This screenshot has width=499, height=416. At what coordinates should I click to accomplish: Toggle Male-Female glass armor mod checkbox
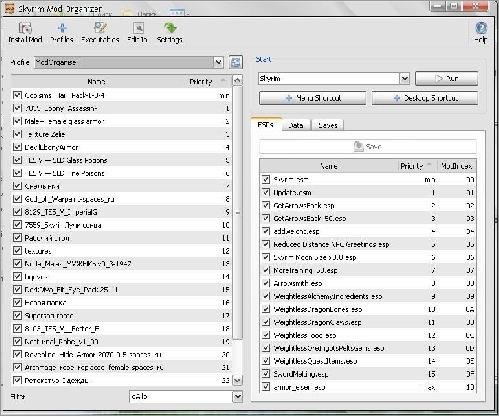pyautogui.click(x=17, y=121)
